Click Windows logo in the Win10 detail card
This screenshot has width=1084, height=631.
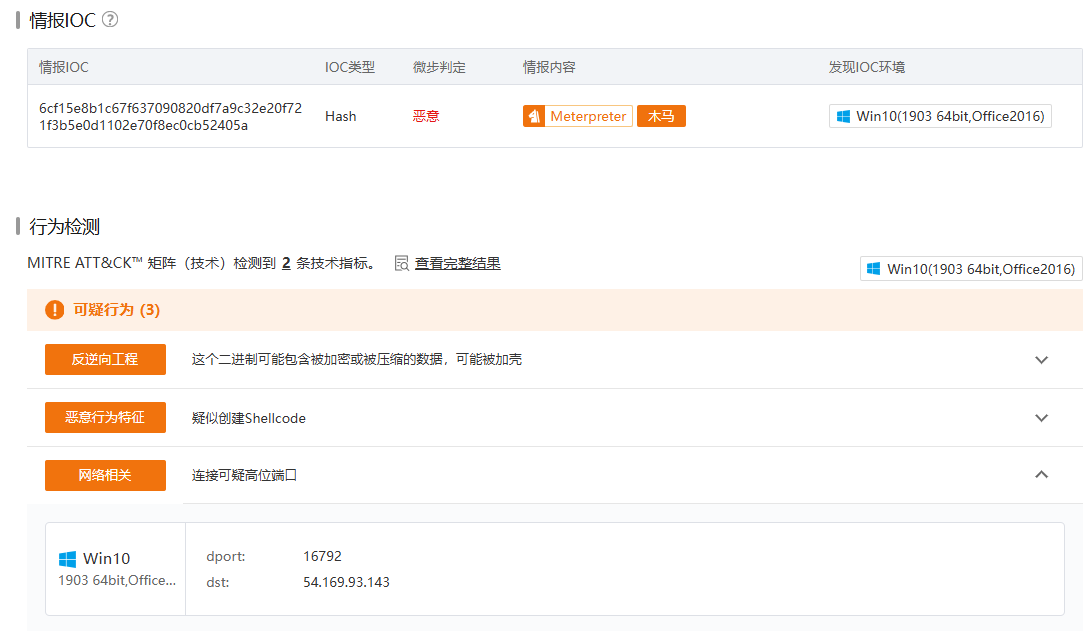[68, 559]
